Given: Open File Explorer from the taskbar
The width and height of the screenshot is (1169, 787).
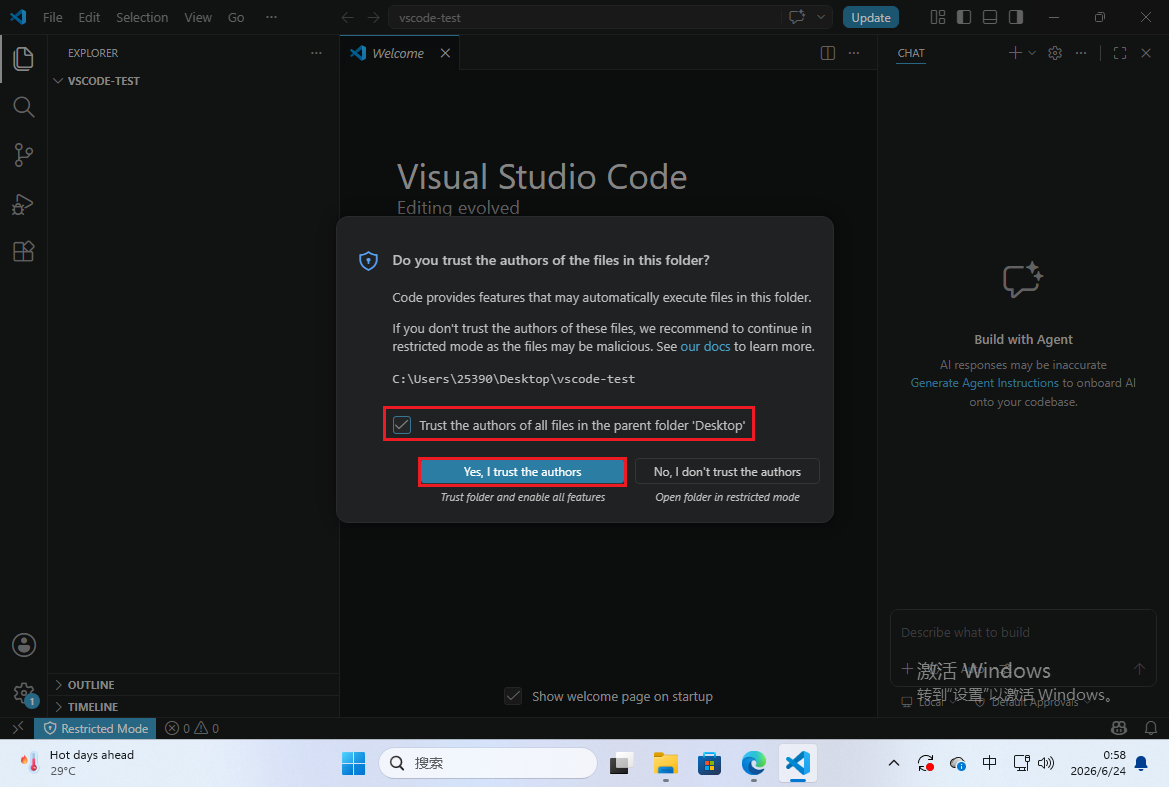Looking at the screenshot, I should click(665, 763).
